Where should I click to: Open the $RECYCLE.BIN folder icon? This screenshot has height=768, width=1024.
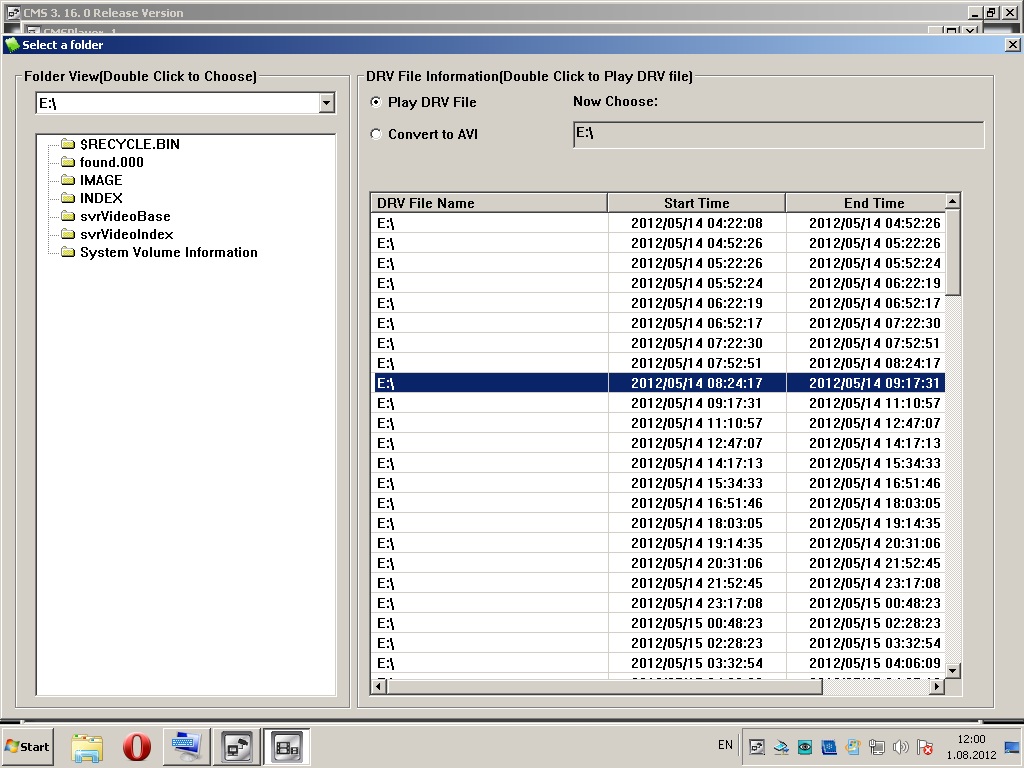[68, 144]
